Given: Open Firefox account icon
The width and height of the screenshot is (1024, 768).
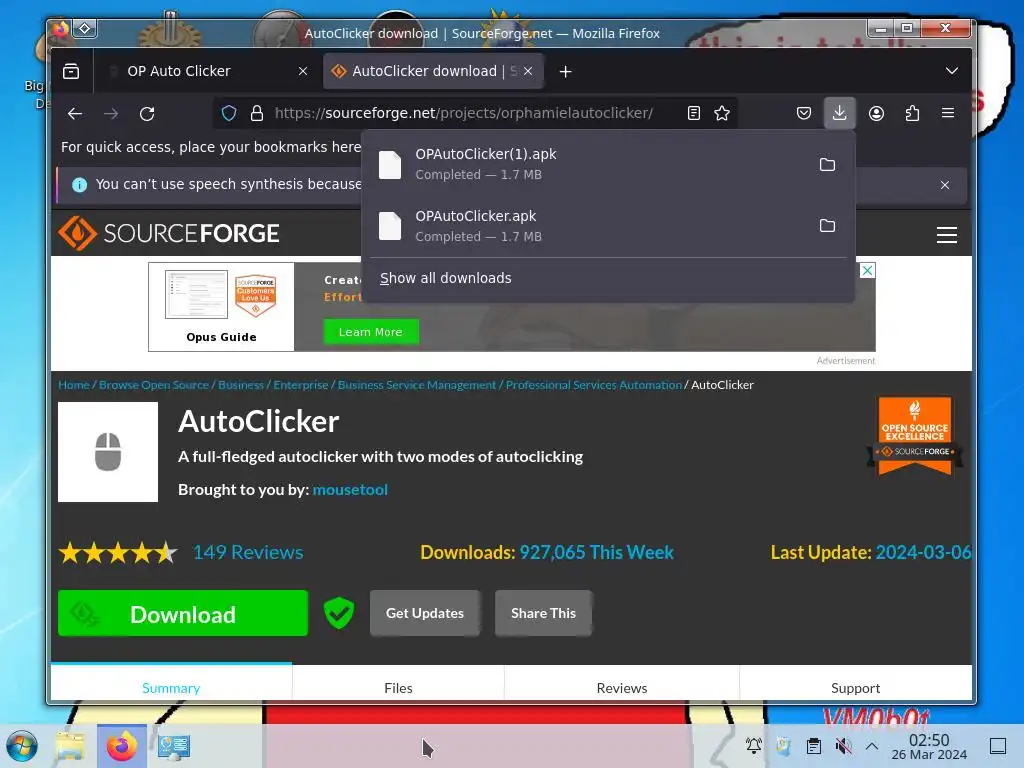Looking at the screenshot, I should coord(876,114).
